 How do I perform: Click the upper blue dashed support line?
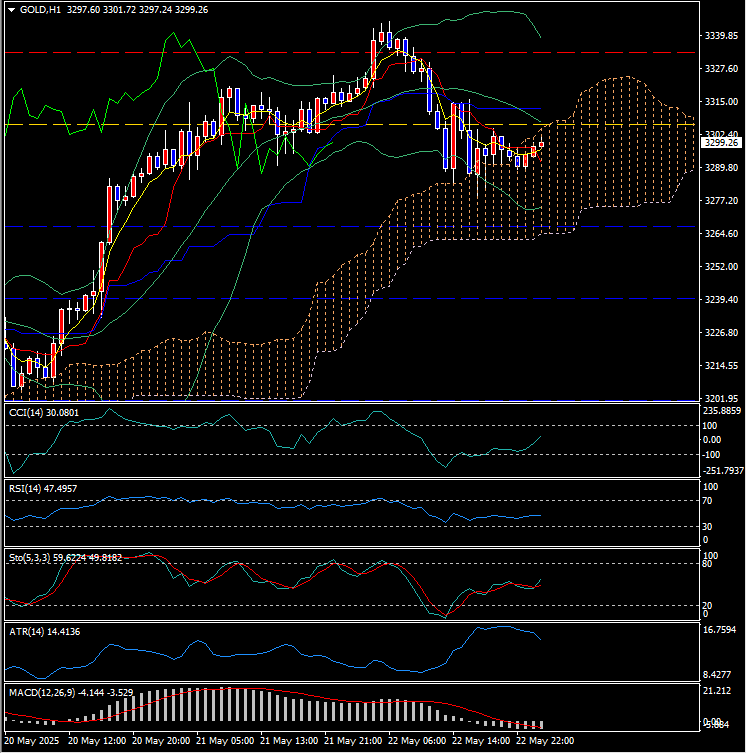pyautogui.click(x=200, y=226)
